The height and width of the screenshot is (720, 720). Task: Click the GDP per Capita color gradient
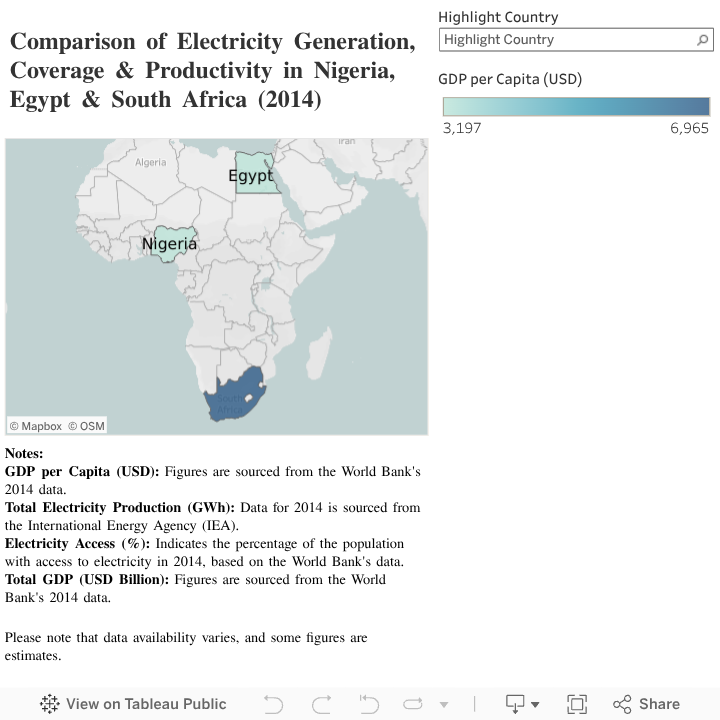[576, 106]
